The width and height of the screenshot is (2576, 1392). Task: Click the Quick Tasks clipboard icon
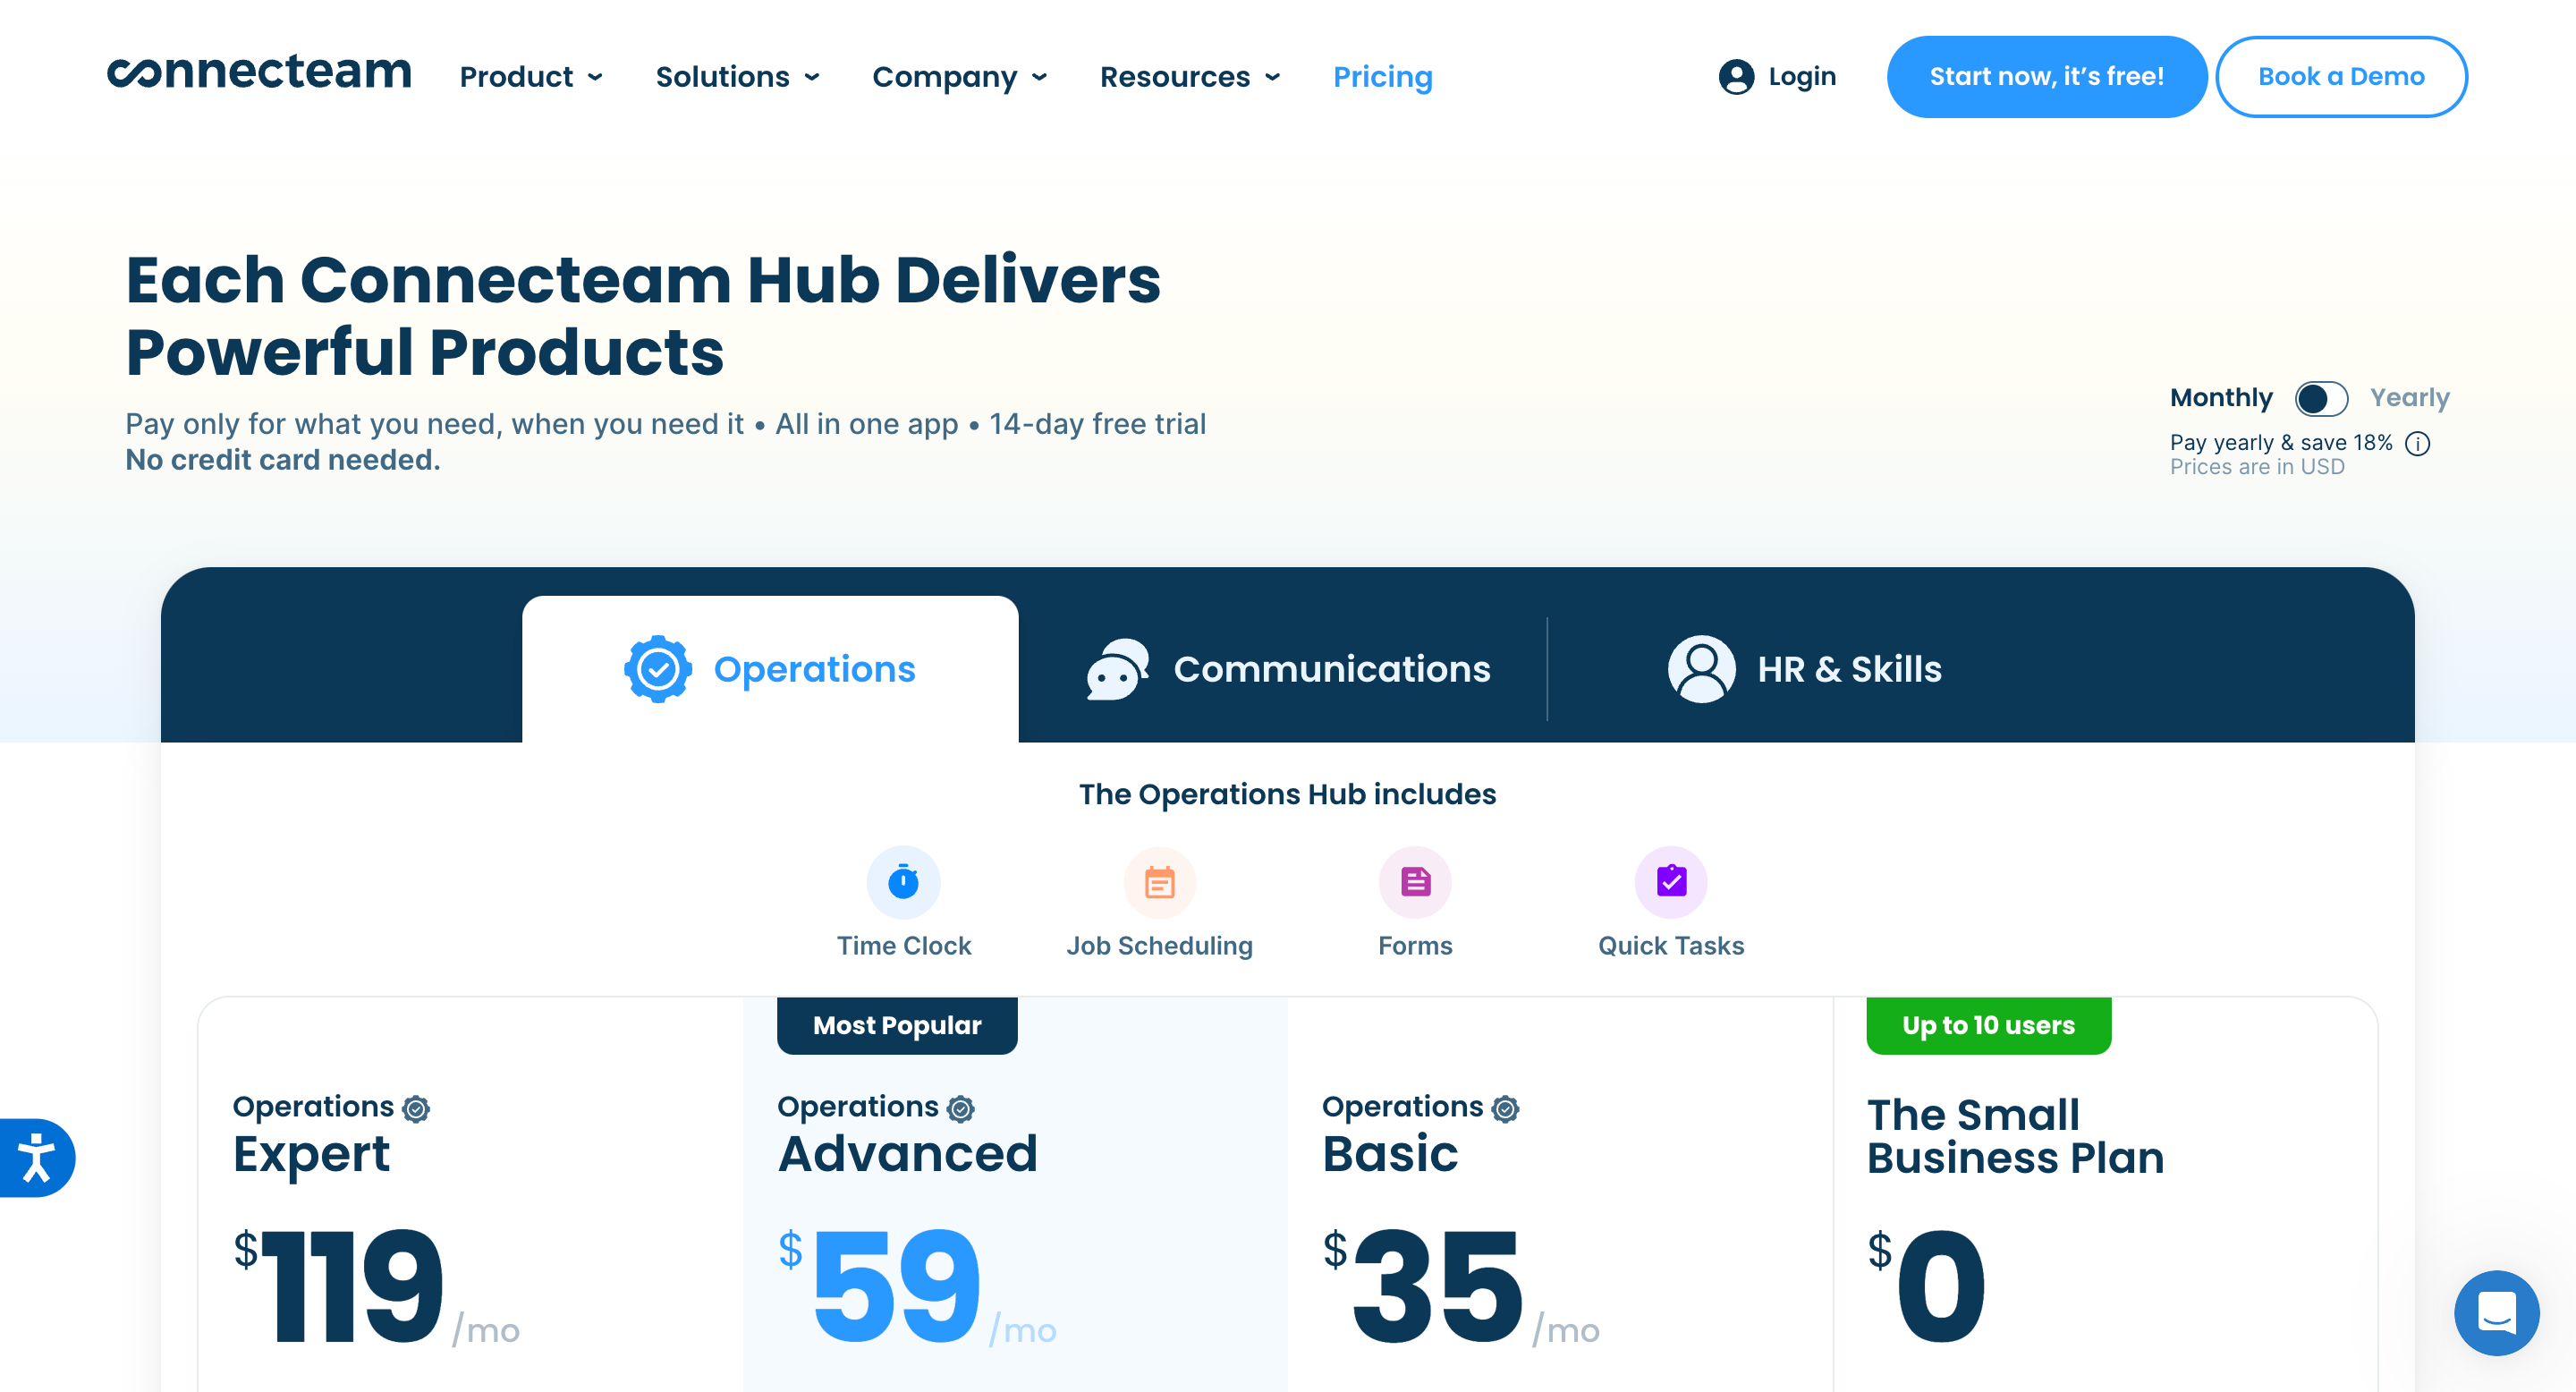[1671, 882]
